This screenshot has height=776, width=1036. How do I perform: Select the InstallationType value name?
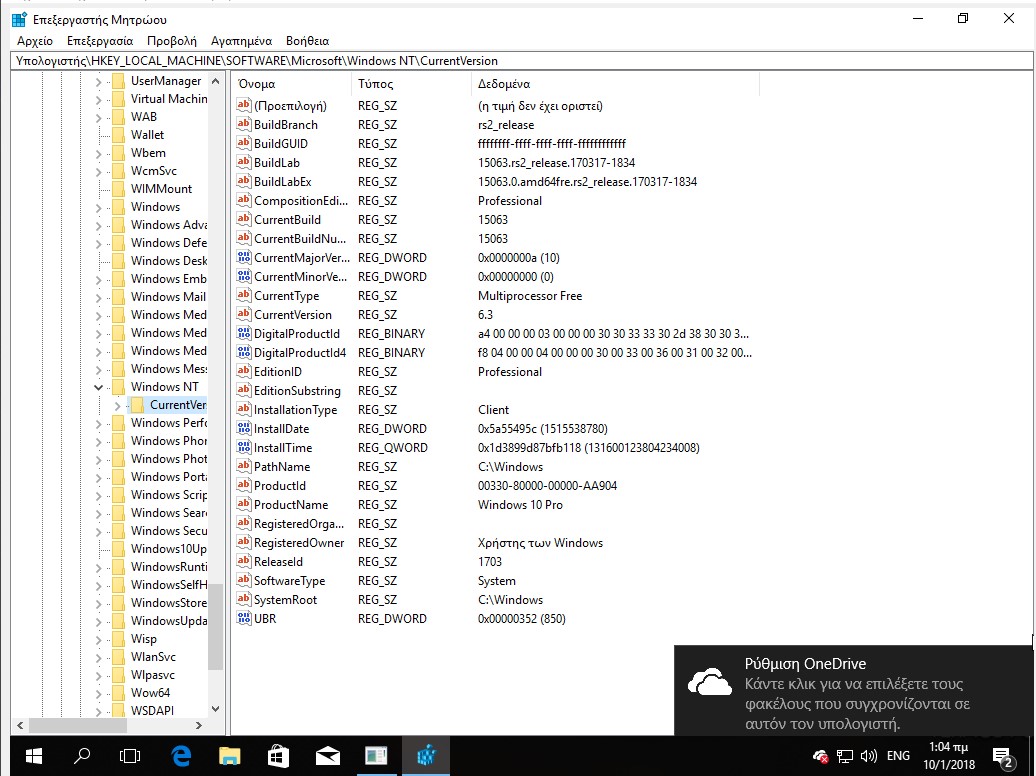coord(295,410)
